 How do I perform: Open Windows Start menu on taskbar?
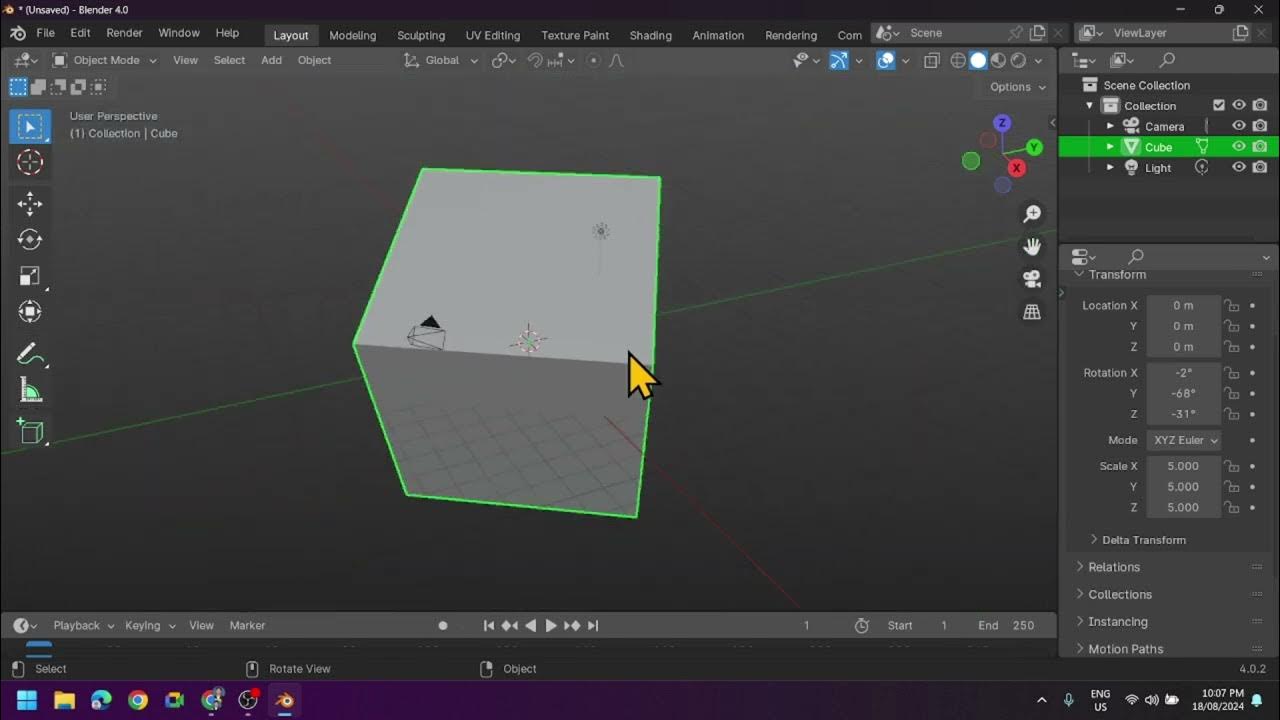pyautogui.click(x=27, y=699)
